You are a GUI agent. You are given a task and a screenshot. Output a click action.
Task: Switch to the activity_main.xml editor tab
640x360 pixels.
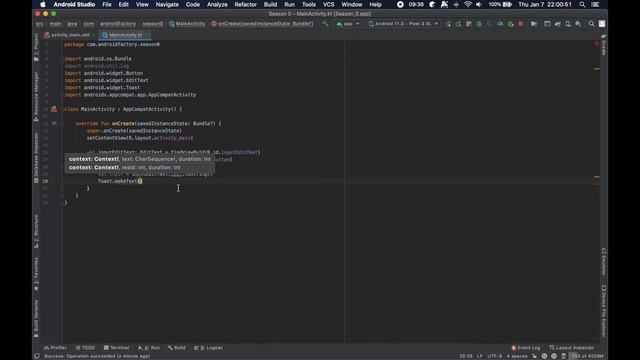click(x=70, y=35)
